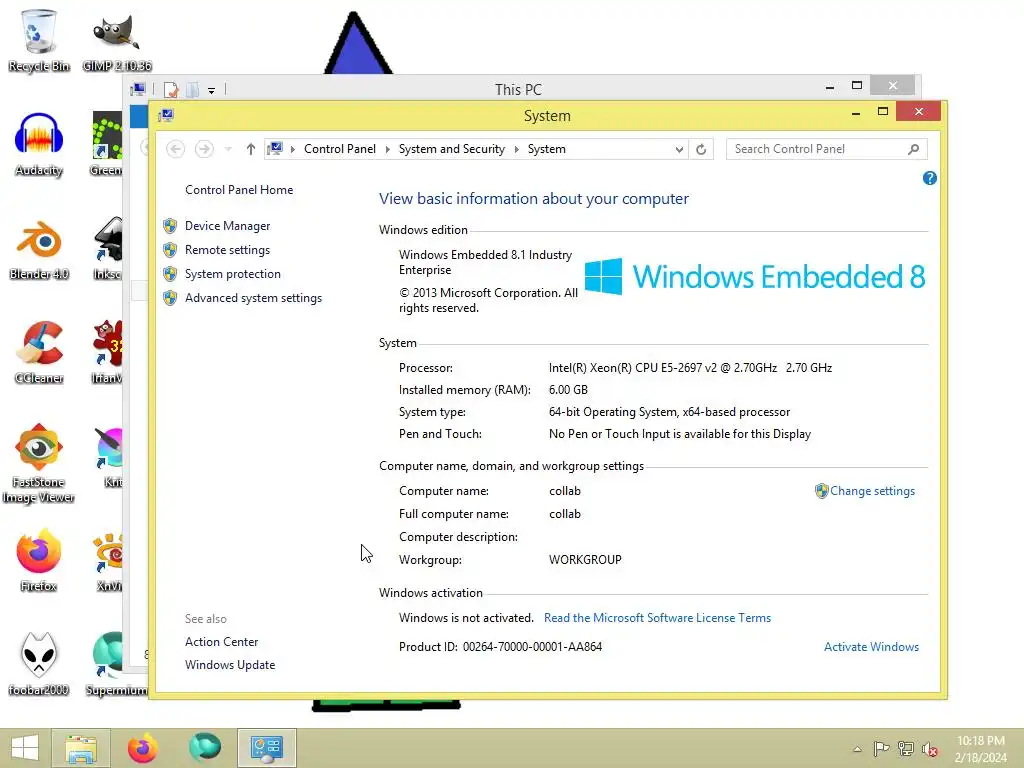Screen dimensions: 1024x768
Task: Read the Microsoft Software License Terms
Action: 657,618
